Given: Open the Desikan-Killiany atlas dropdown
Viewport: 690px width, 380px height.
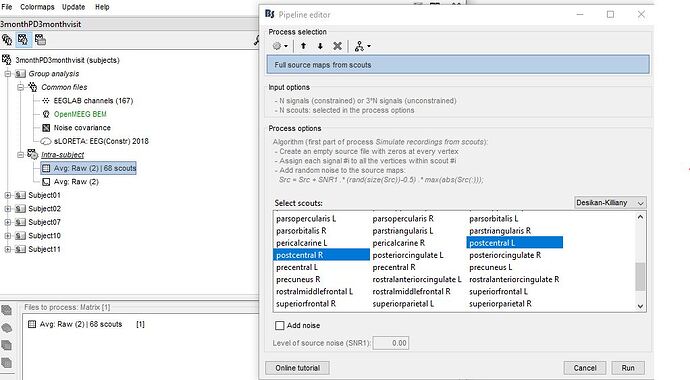Looking at the screenshot, I should (610, 203).
